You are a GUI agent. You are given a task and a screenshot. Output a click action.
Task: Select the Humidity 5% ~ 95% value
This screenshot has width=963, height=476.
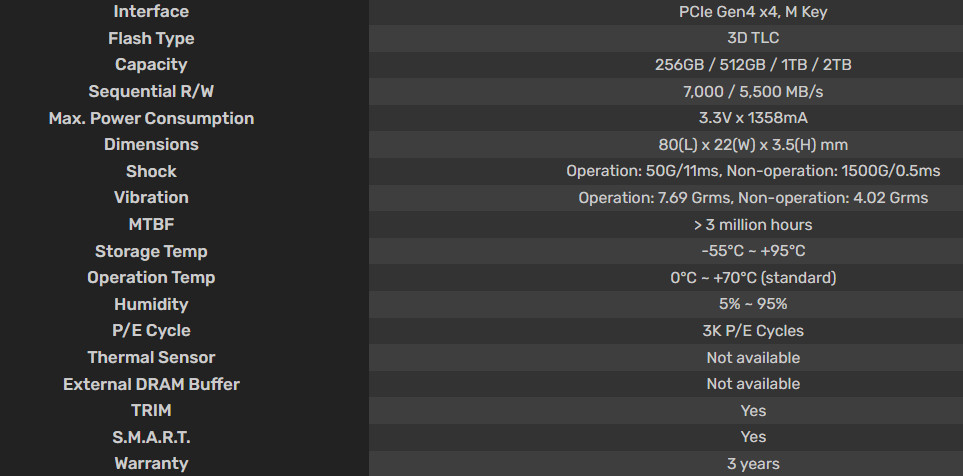click(x=753, y=304)
